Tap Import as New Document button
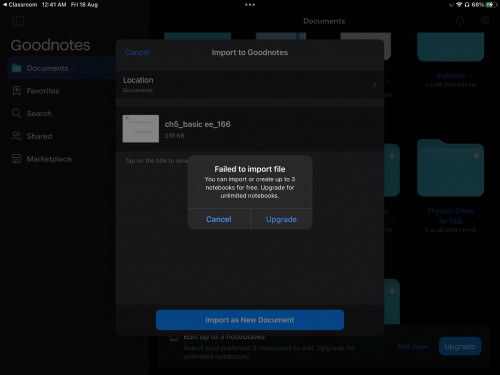The image size is (500, 375). [250, 320]
